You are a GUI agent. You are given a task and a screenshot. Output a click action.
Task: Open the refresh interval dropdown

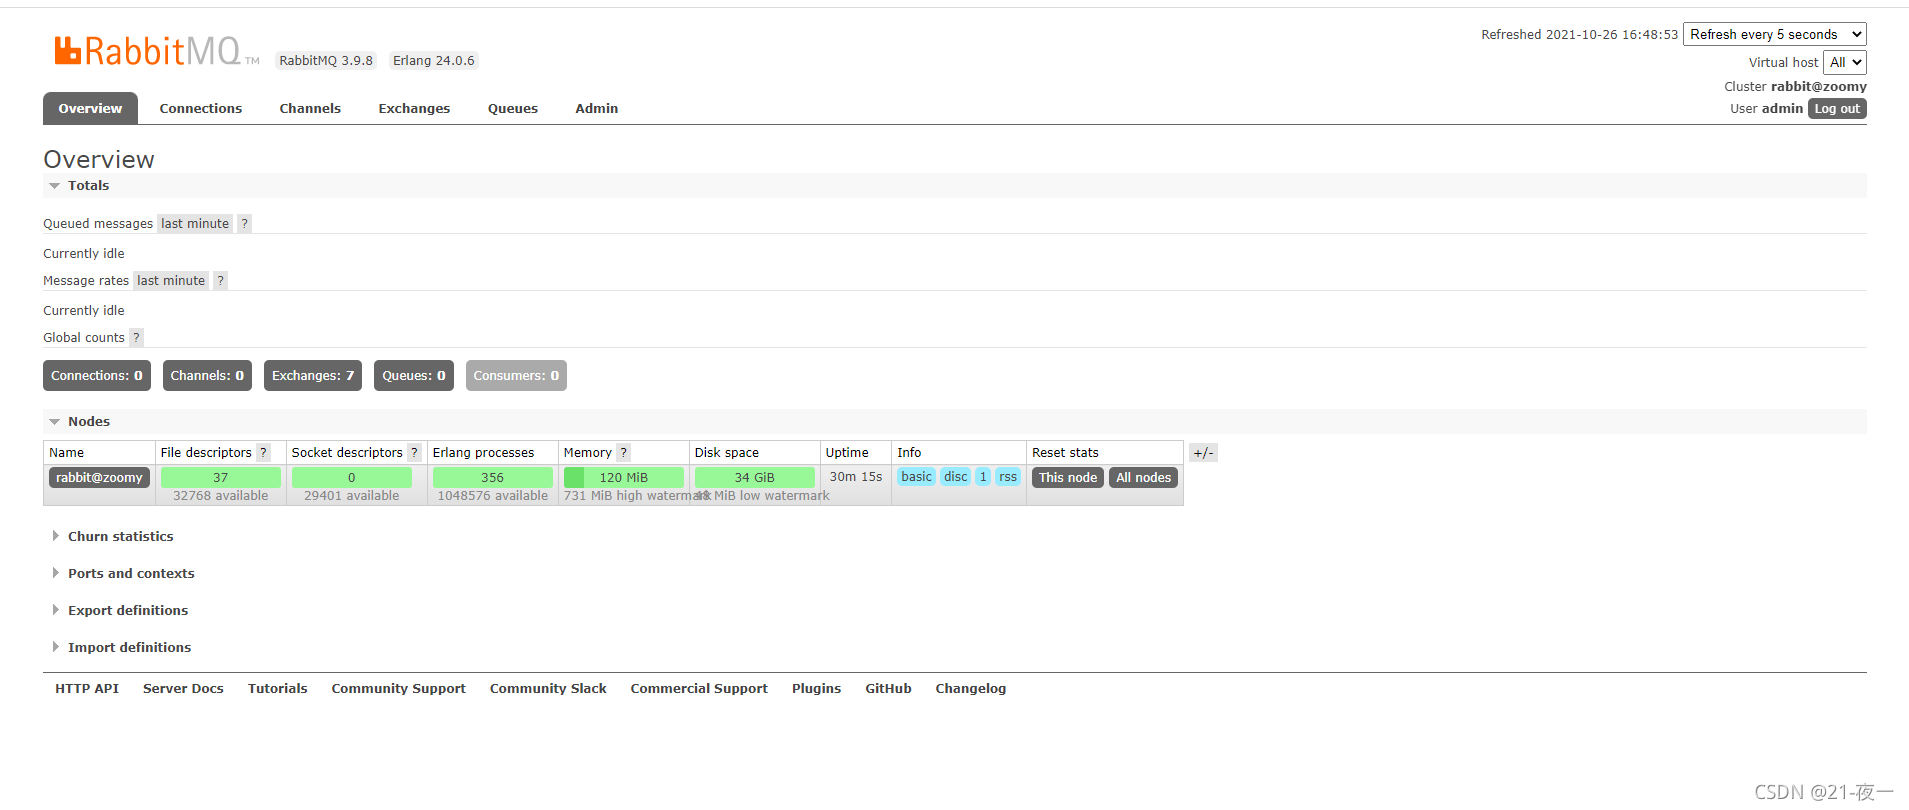click(x=1775, y=34)
